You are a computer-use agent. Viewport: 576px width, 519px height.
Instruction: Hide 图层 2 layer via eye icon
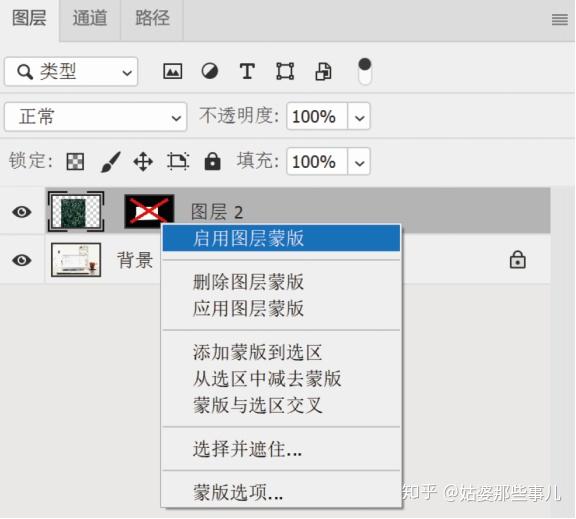[x=22, y=212]
